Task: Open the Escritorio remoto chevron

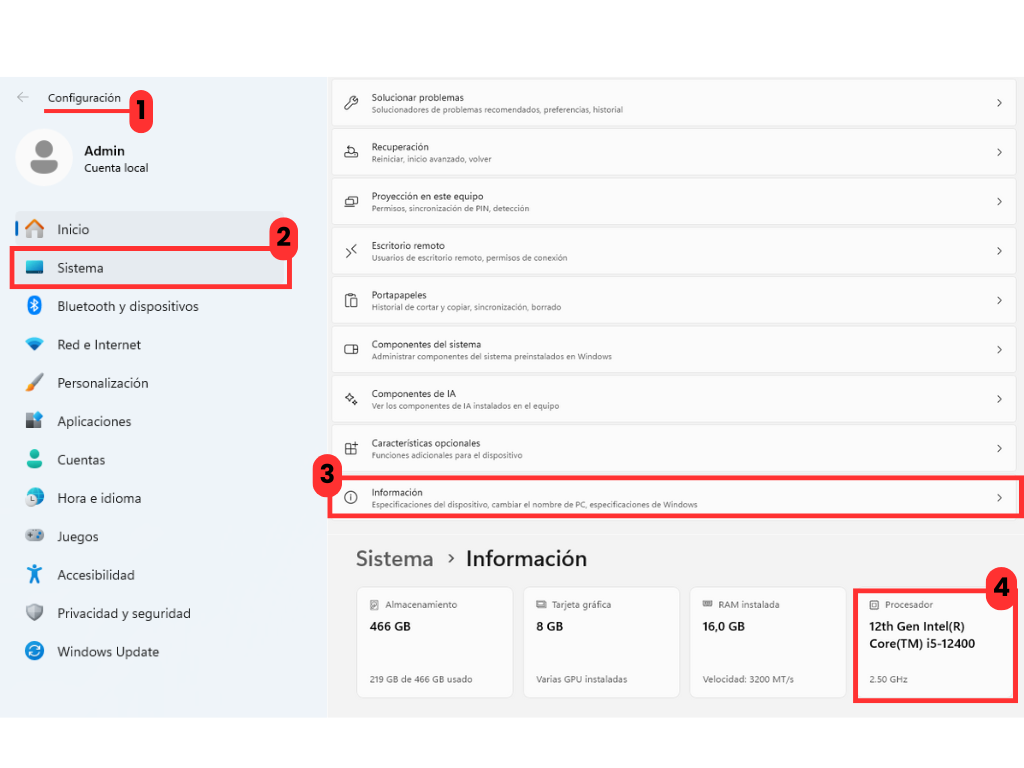Action: 999,251
